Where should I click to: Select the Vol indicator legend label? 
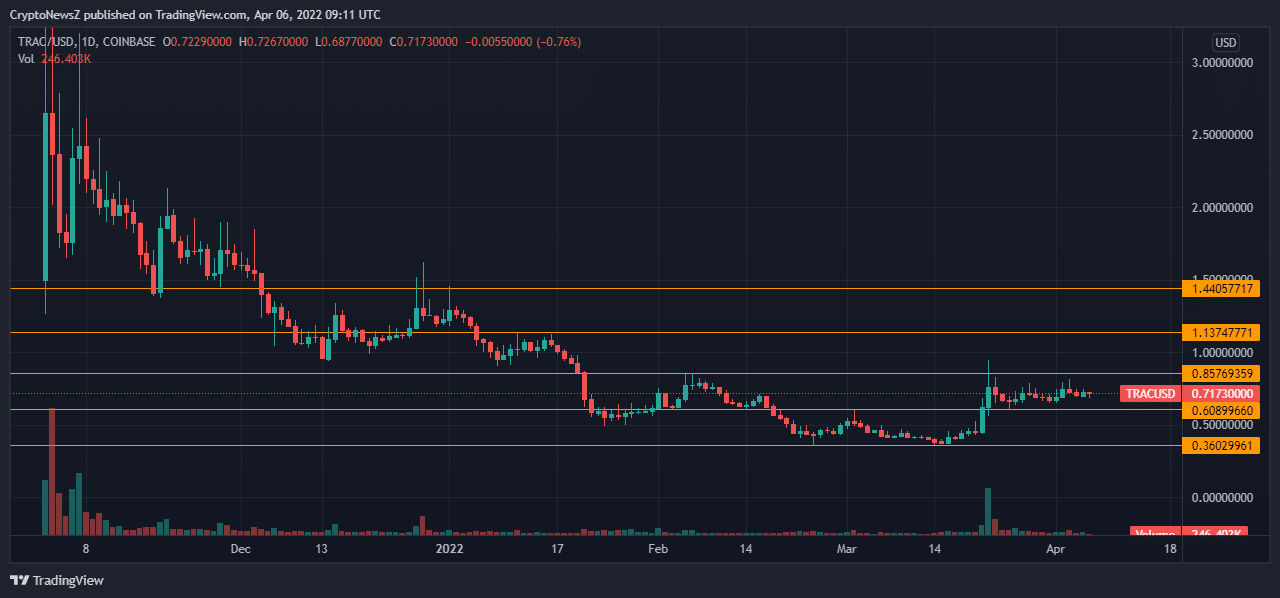click(x=28, y=59)
